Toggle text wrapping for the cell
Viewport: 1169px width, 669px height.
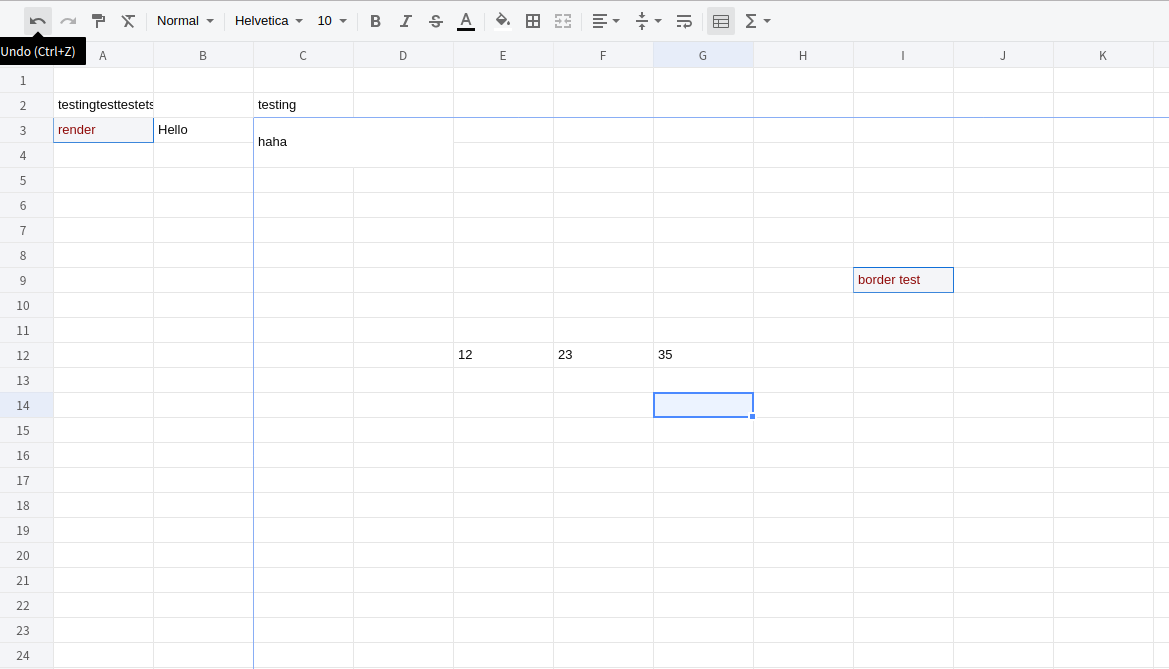[x=683, y=20]
